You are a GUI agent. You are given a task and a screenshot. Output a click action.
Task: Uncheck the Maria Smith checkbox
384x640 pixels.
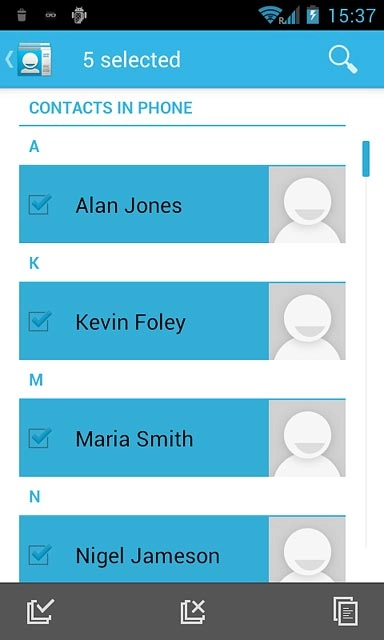[40, 438]
